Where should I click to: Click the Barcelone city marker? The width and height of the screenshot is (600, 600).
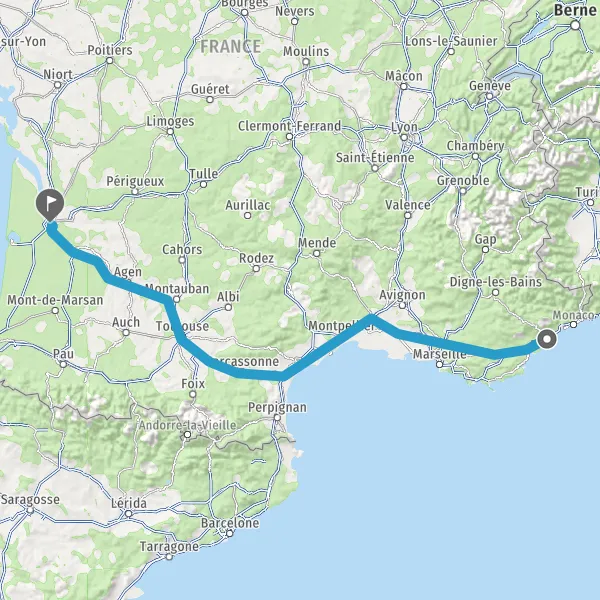tap(230, 533)
